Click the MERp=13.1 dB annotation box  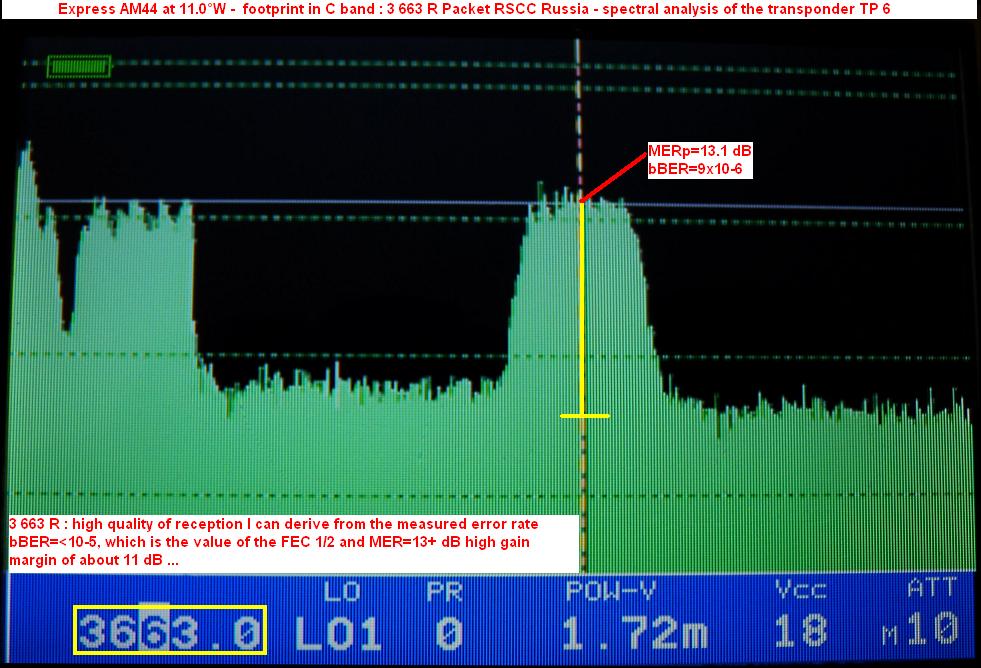699,160
